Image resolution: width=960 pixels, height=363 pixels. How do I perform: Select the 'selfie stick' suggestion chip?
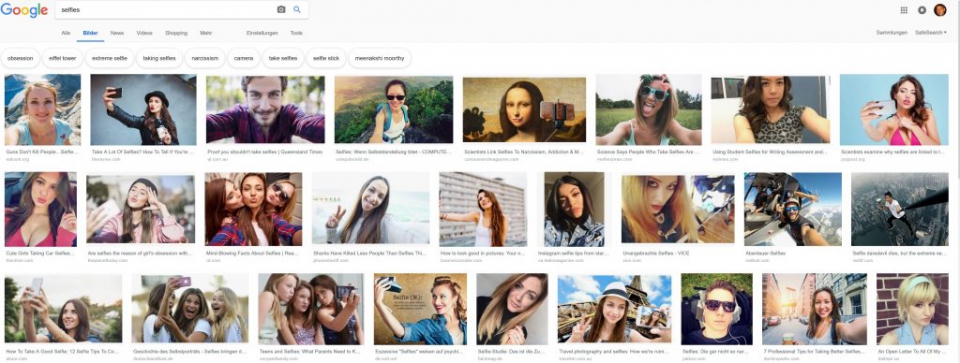point(326,58)
